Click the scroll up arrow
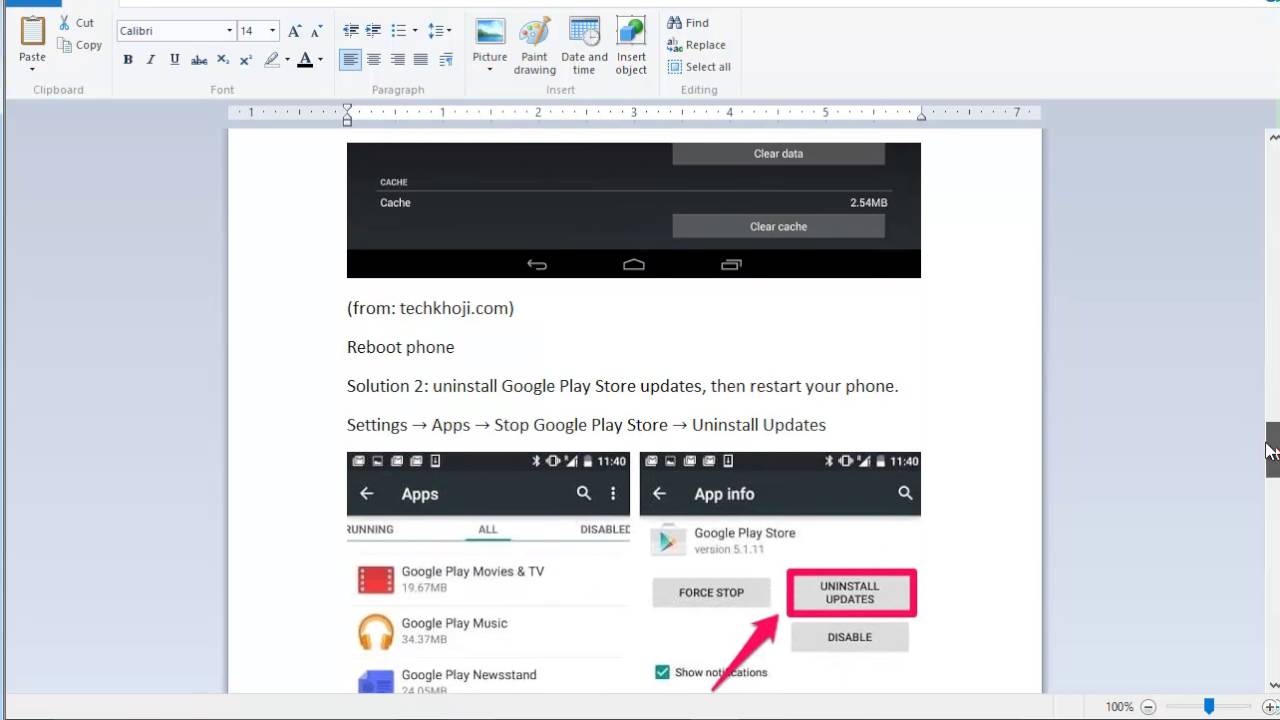 click(1273, 137)
